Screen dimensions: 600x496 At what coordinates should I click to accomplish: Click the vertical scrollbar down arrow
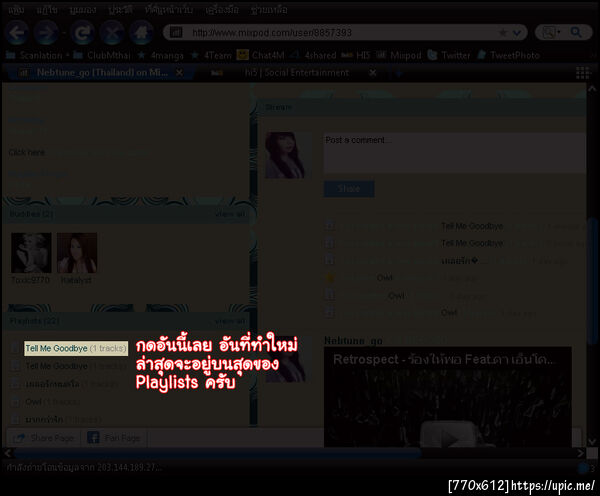tap(592, 441)
